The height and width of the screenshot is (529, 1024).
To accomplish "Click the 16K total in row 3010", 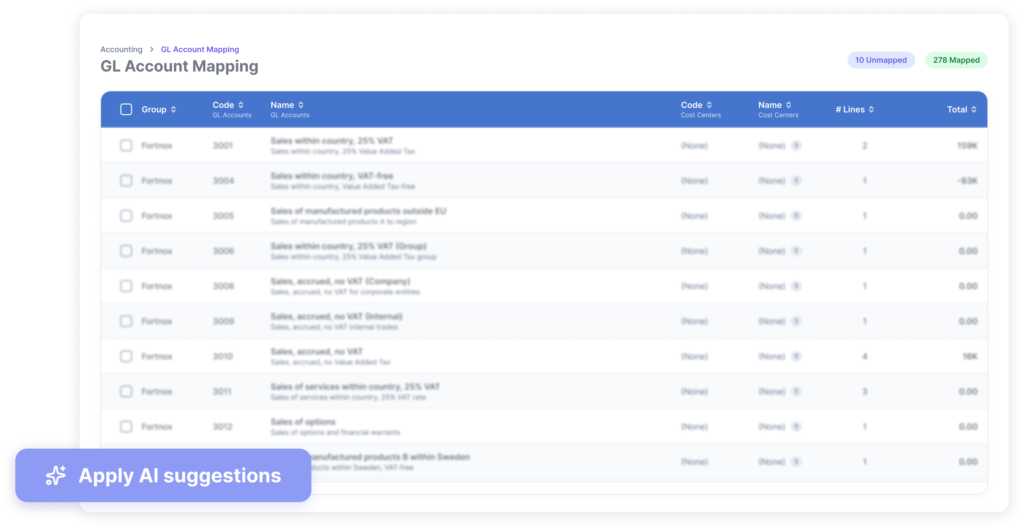I will point(970,357).
